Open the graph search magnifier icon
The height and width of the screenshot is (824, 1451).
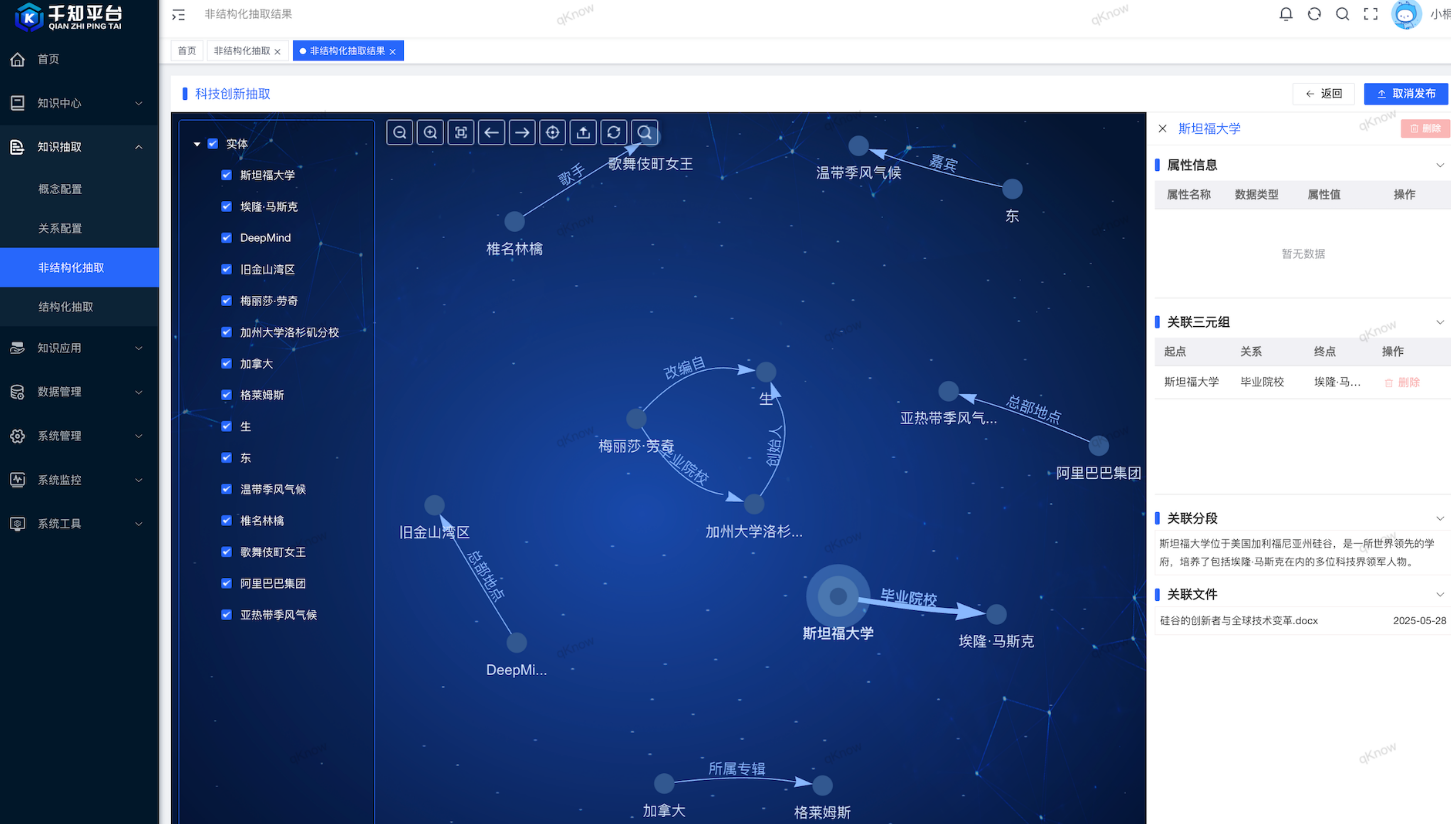[643, 131]
